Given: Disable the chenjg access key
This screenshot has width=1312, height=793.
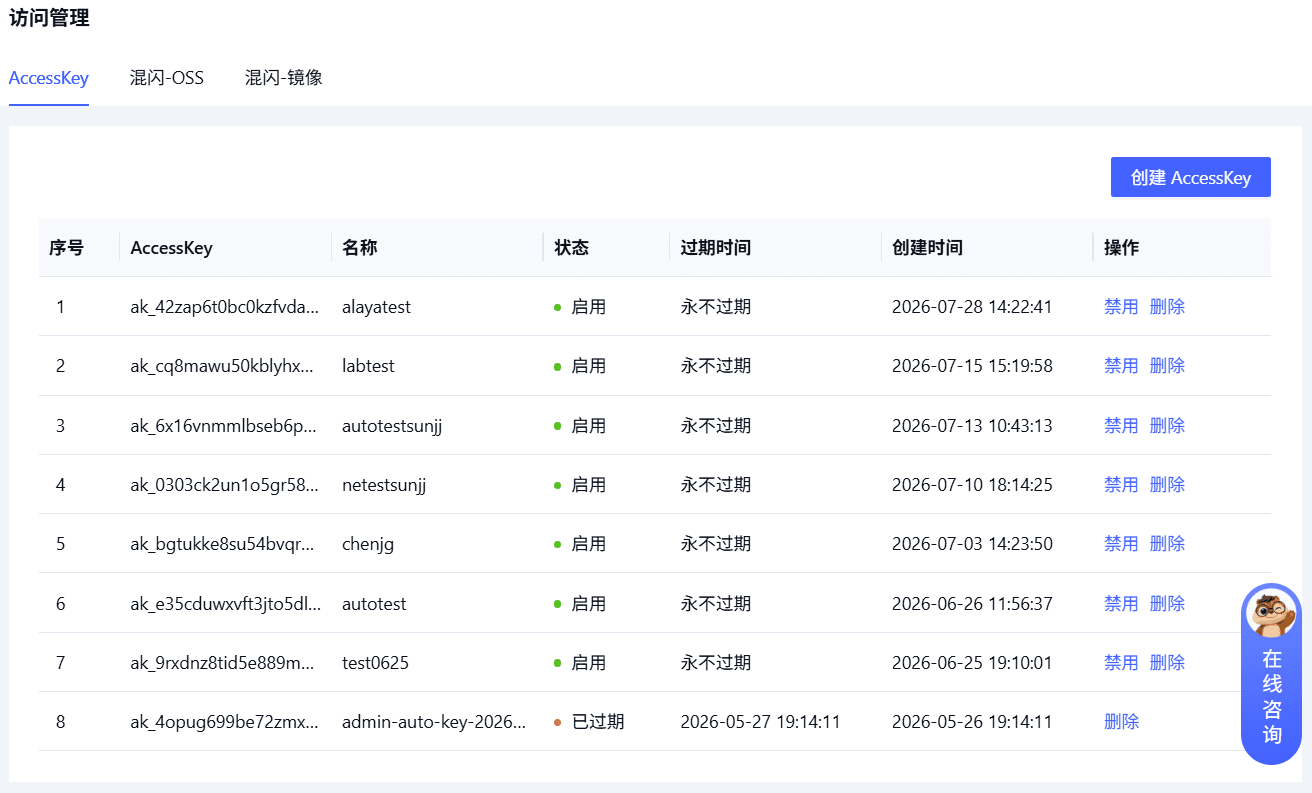Looking at the screenshot, I should (x=1121, y=544).
